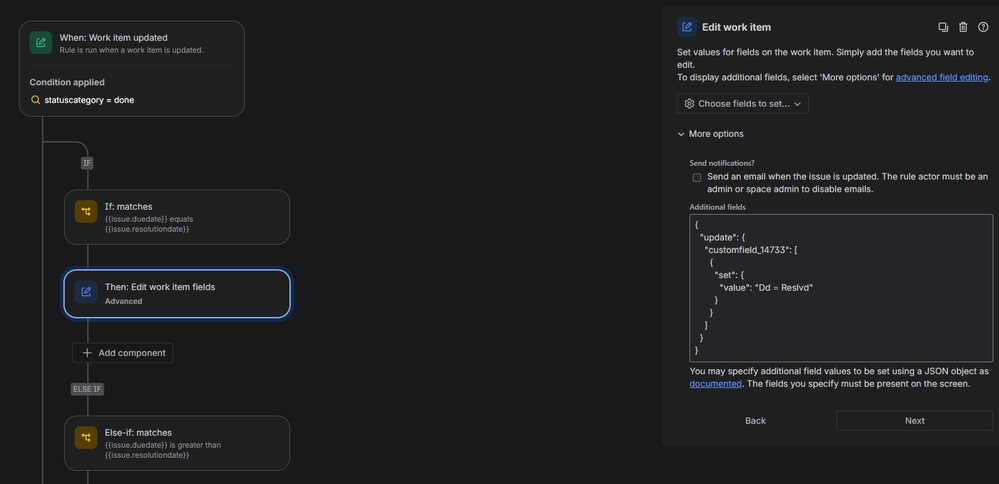
Task: Click the Advanced label under Edit work item fields
Action: [x=124, y=301]
